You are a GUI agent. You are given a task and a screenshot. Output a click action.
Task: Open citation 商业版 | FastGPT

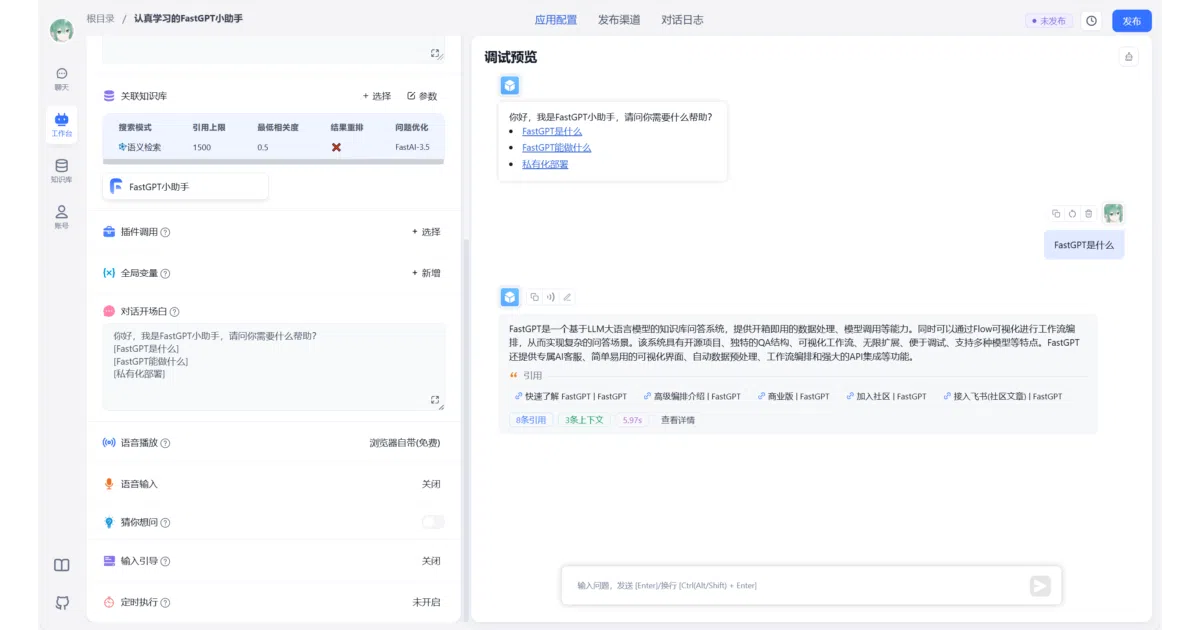pos(794,396)
